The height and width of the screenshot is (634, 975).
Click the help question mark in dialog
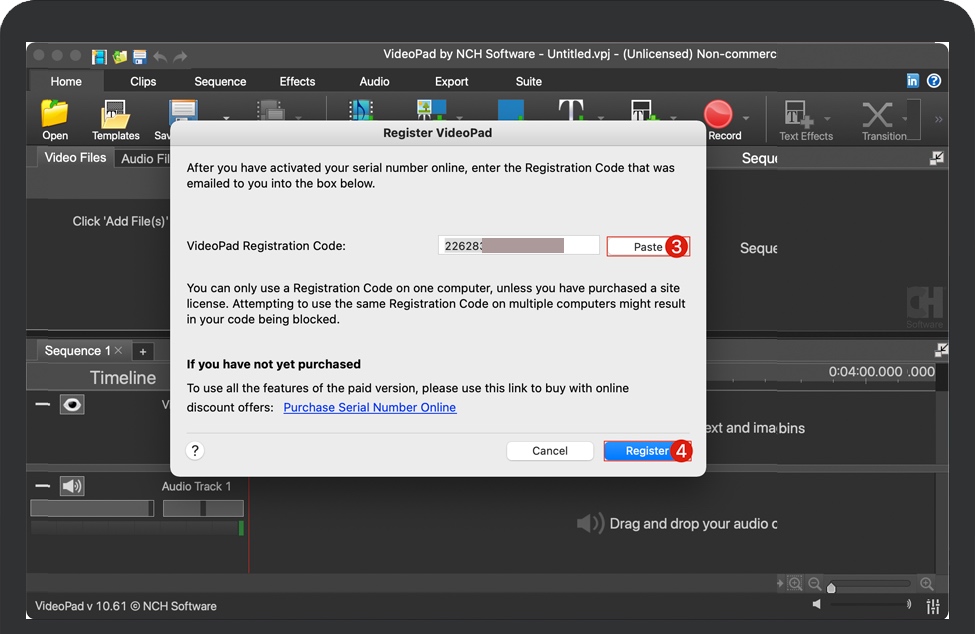(x=195, y=451)
